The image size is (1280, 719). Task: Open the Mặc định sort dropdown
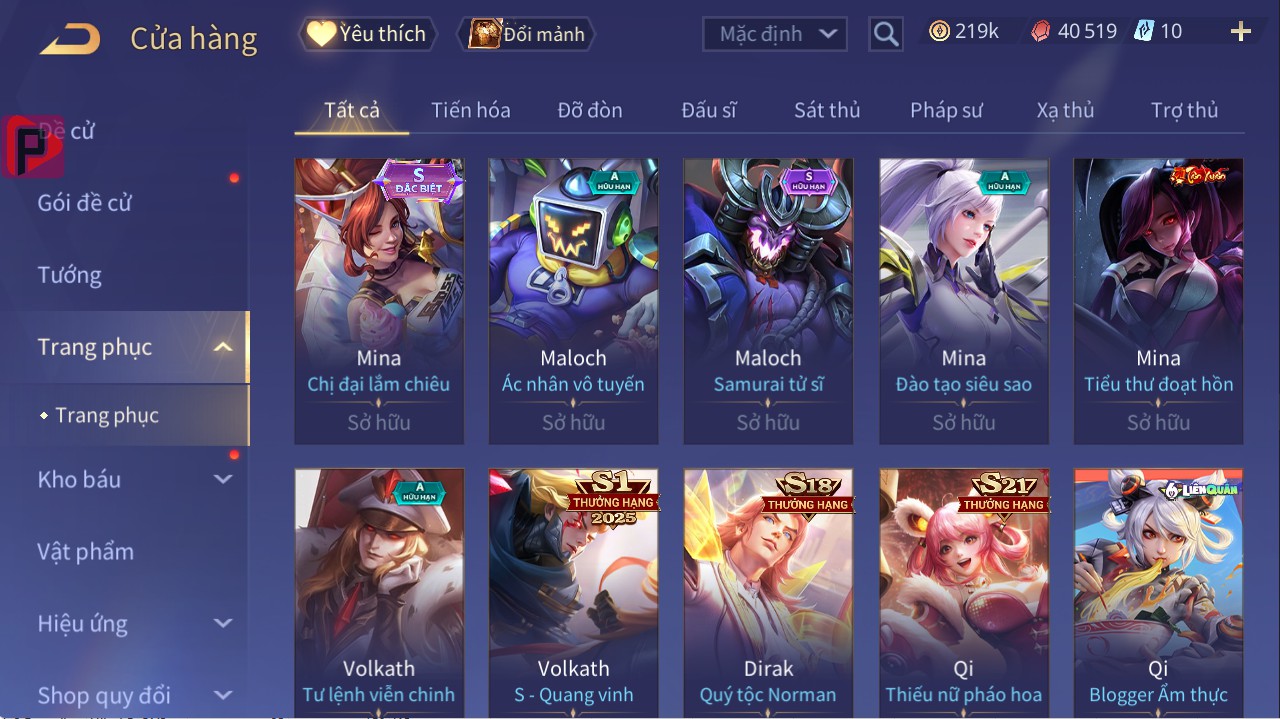pyautogui.click(x=775, y=34)
